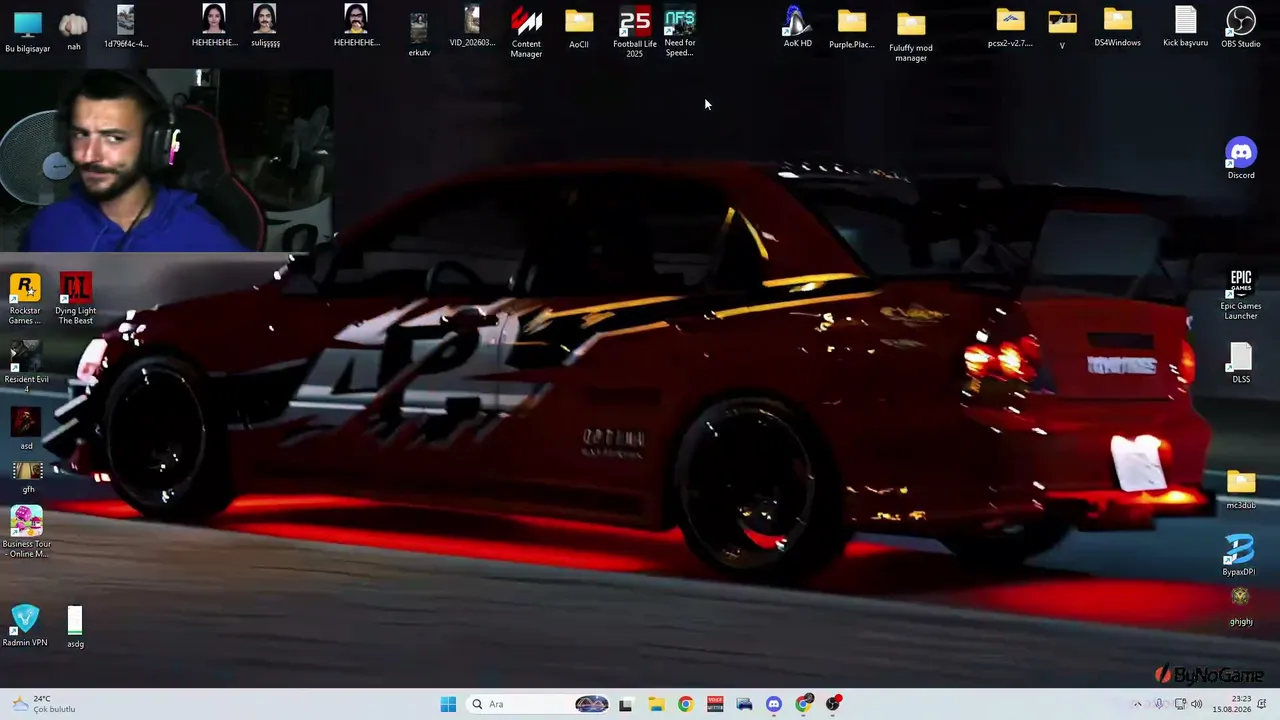This screenshot has width=1280, height=720.
Task: Open the folder named V
Action: (1062, 29)
